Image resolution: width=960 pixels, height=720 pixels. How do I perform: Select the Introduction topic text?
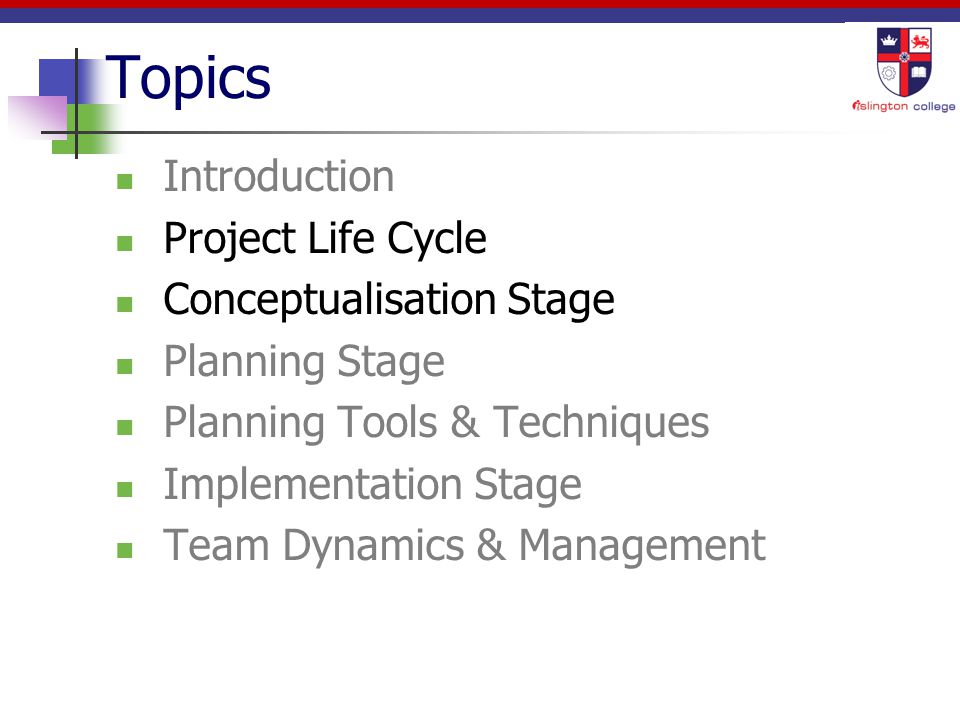279,176
